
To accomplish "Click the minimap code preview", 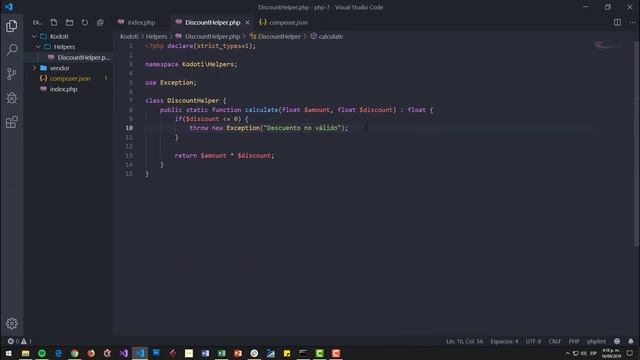I will click(x=608, y=45).
